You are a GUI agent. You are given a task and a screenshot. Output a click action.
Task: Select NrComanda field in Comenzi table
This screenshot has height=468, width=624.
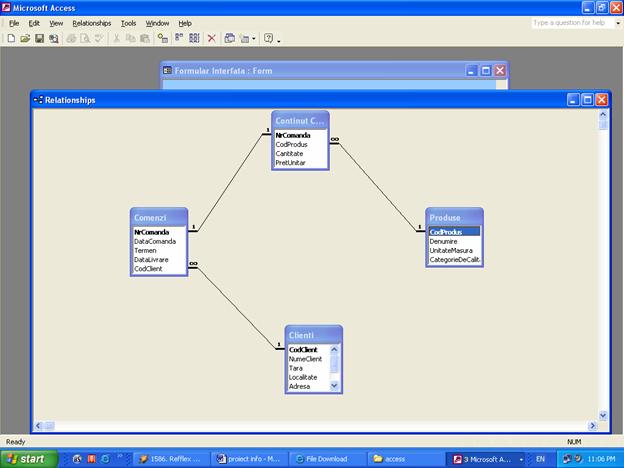pos(152,232)
